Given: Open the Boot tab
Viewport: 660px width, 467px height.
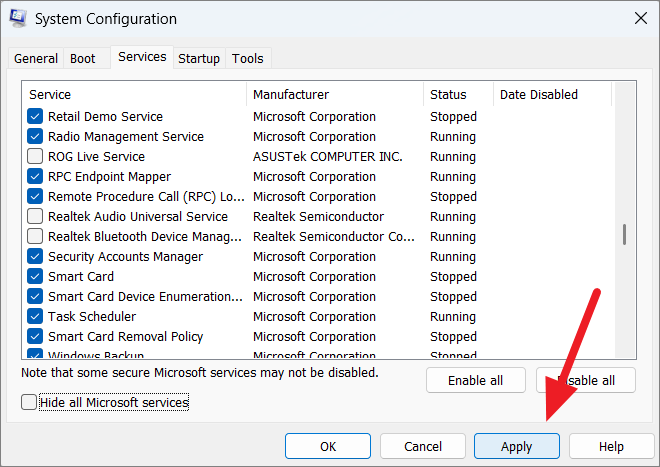Looking at the screenshot, I should pos(83,59).
